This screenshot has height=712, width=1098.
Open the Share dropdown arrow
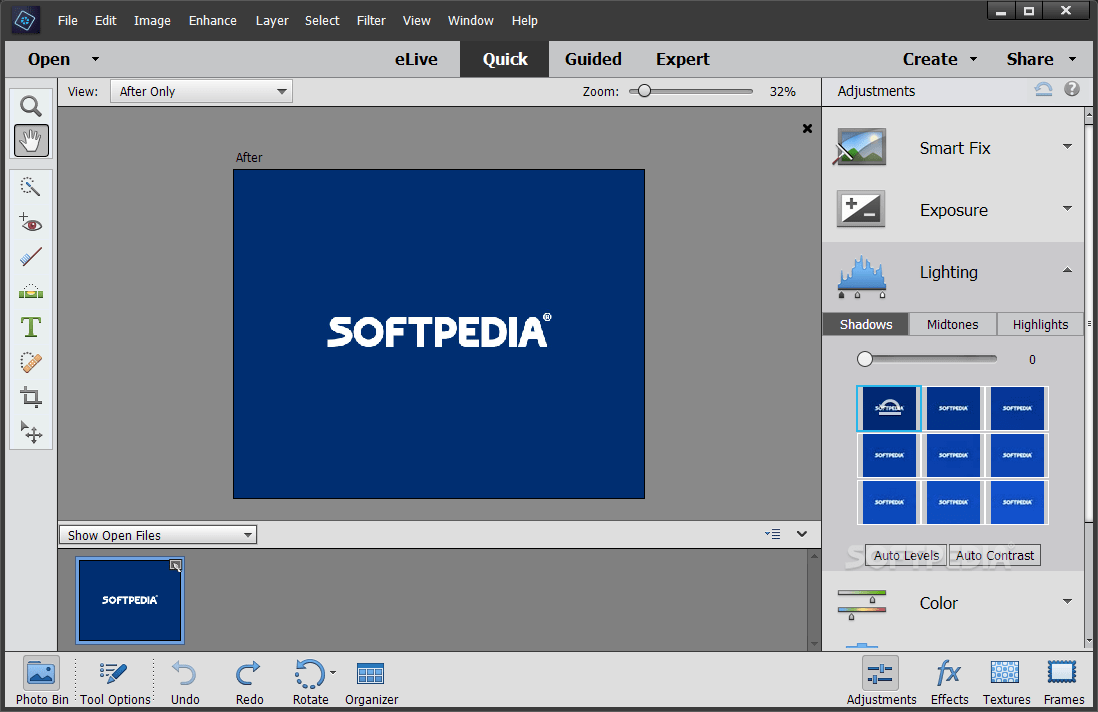coord(1072,60)
